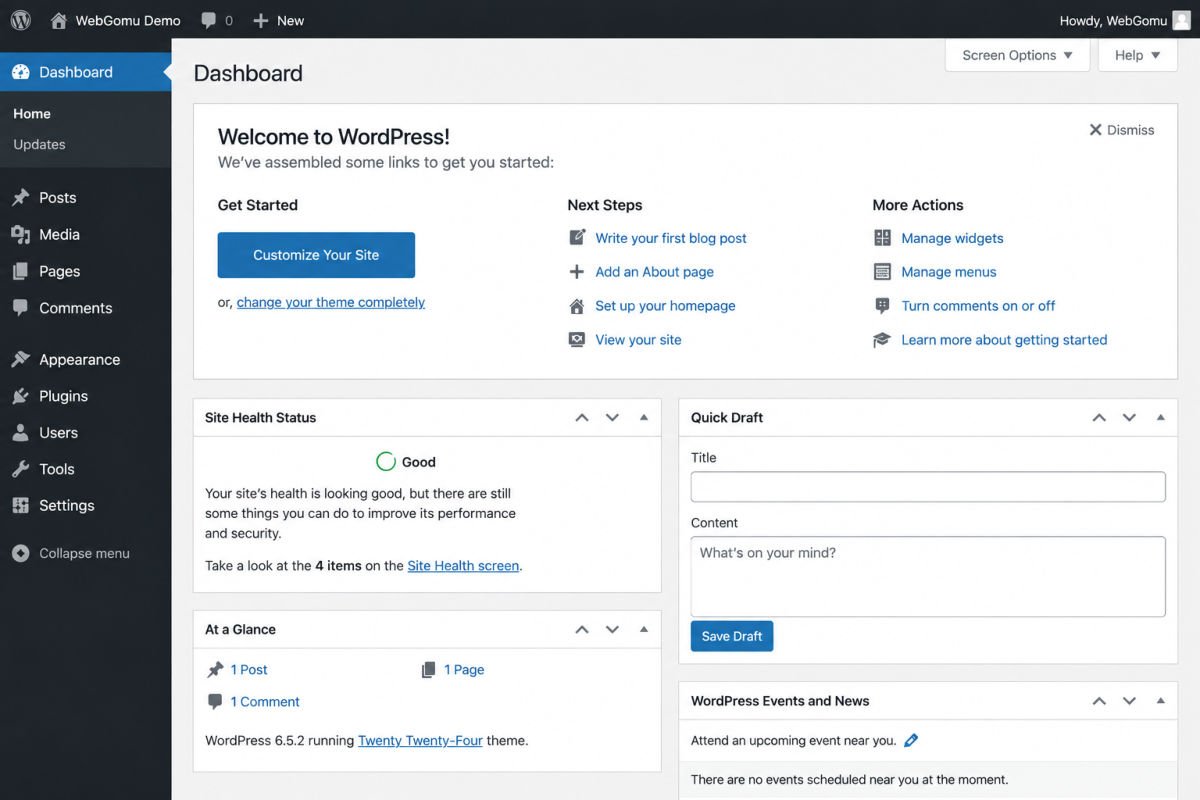Image resolution: width=1200 pixels, height=800 pixels.
Task: Click the X icon to dismiss welcome panel
Action: pyautogui.click(x=1095, y=130)
